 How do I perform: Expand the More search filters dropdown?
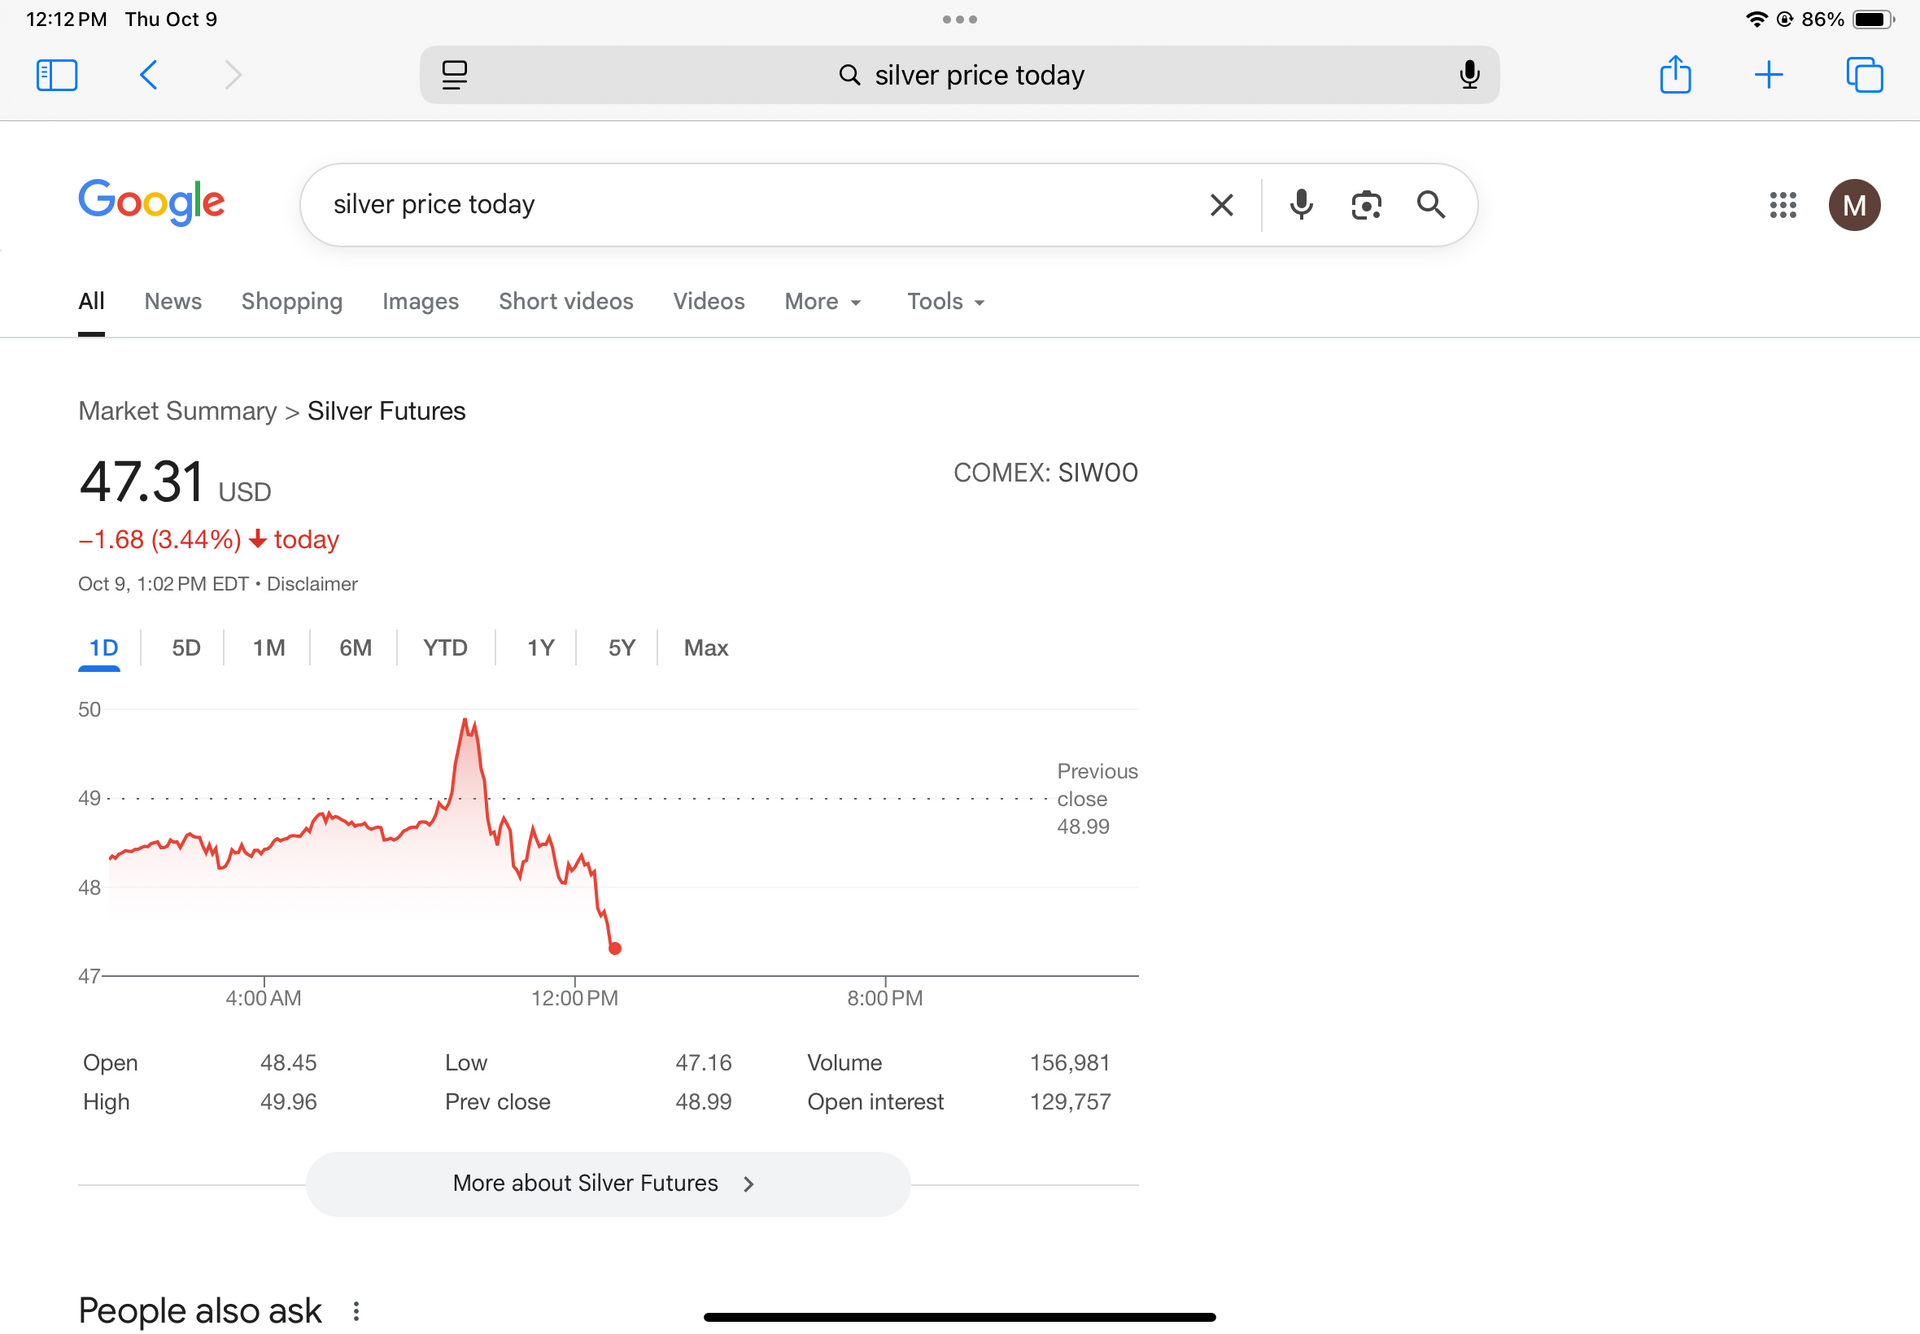(x=822, y=302)
